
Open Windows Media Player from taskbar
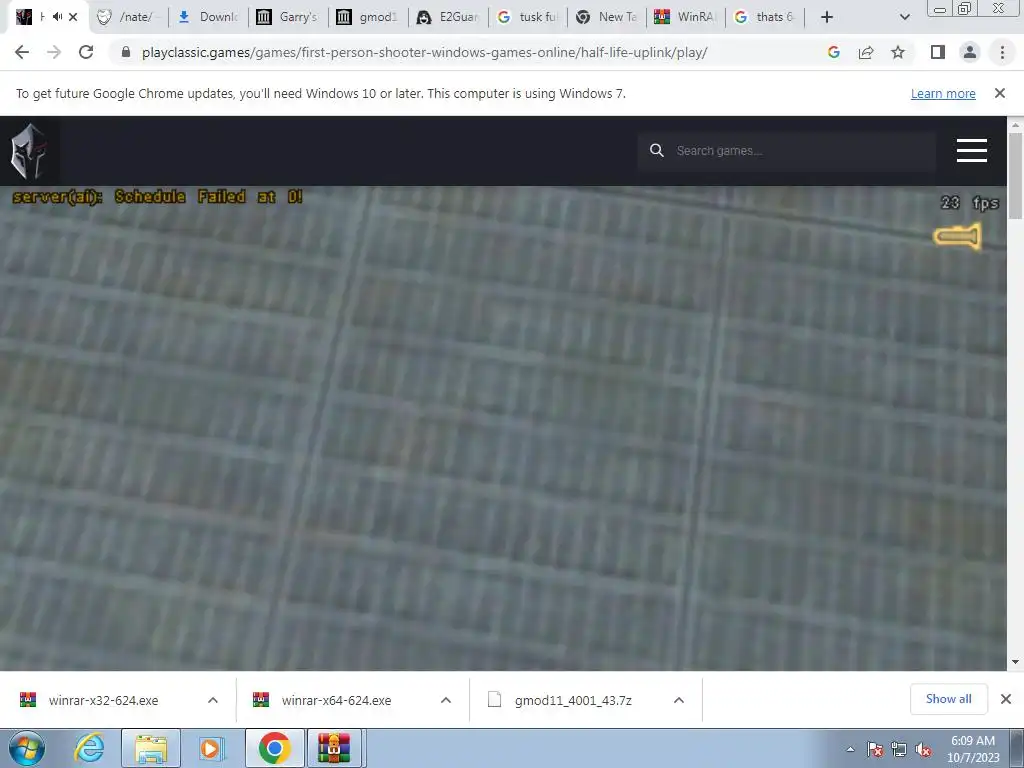click(x=211, y=748)
